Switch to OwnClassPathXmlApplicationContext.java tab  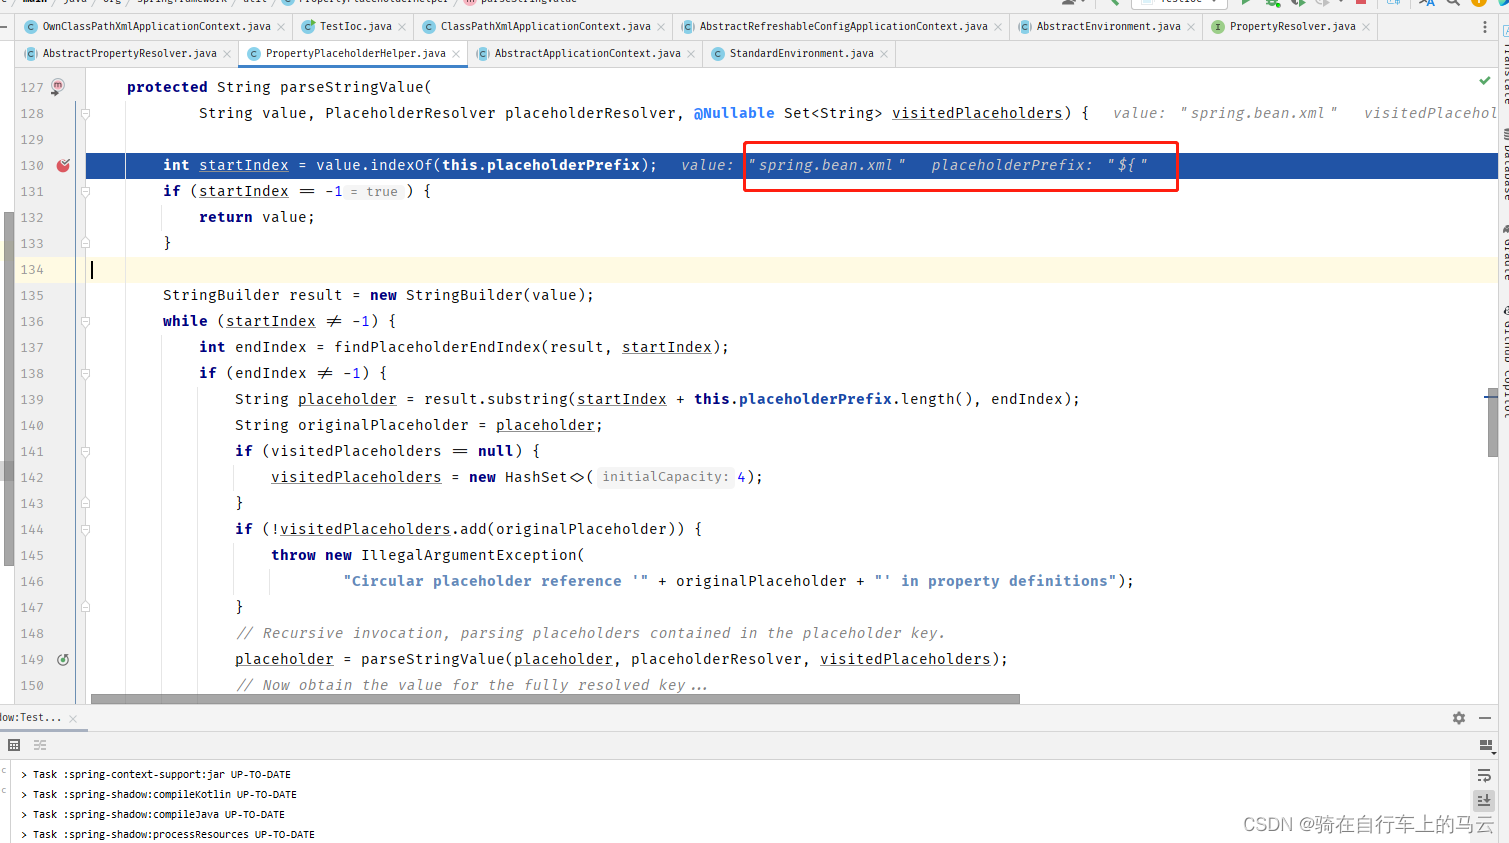pyautogui.click(x=156, y=27)
